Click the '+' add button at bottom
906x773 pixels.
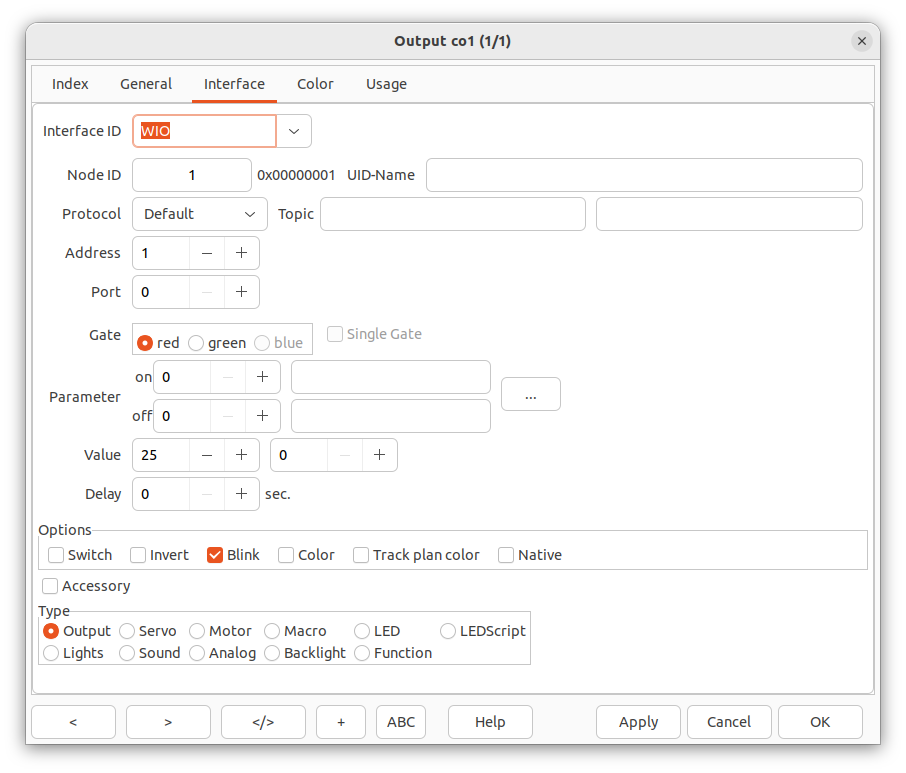341,722
